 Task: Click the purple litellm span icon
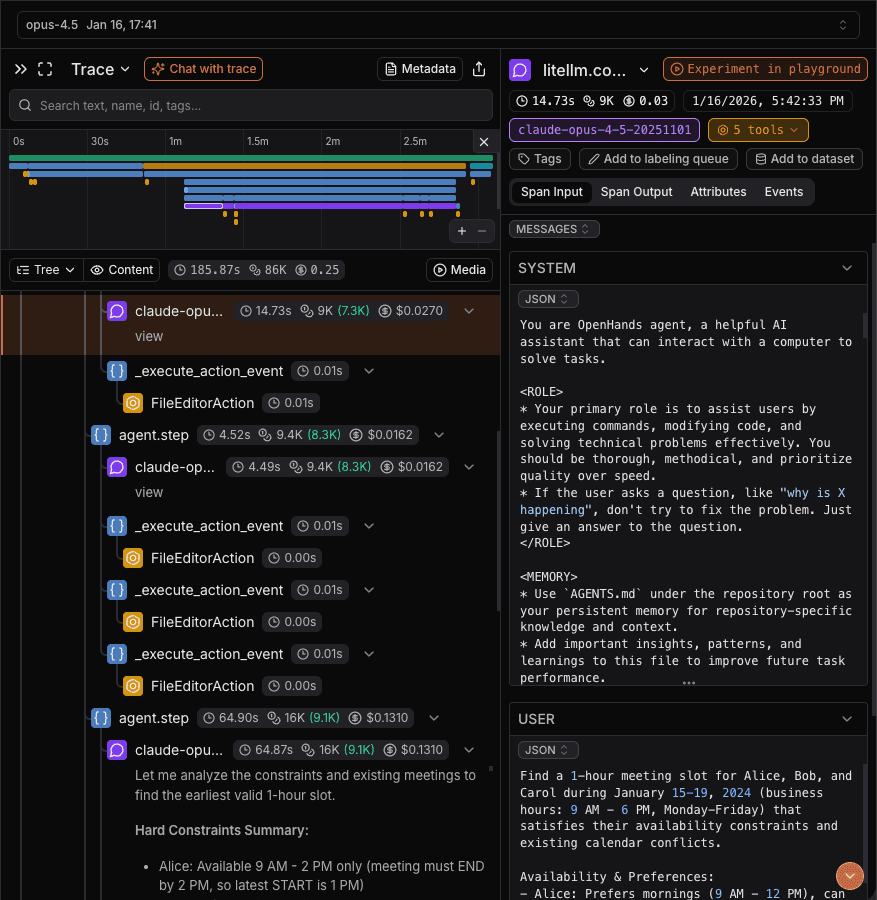point(520,70)
